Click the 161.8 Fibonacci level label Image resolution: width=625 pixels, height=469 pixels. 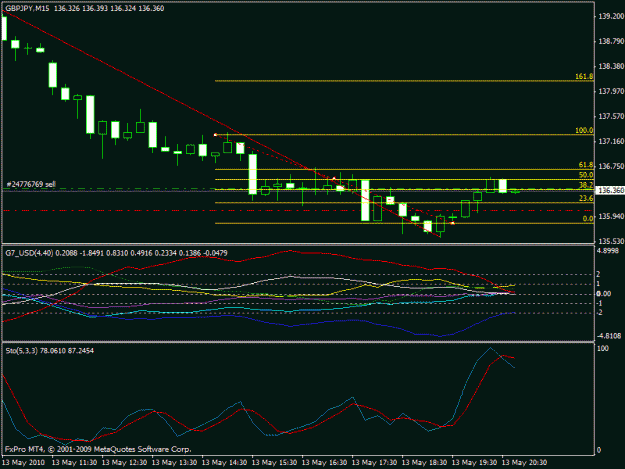click(x=584, y=77)
